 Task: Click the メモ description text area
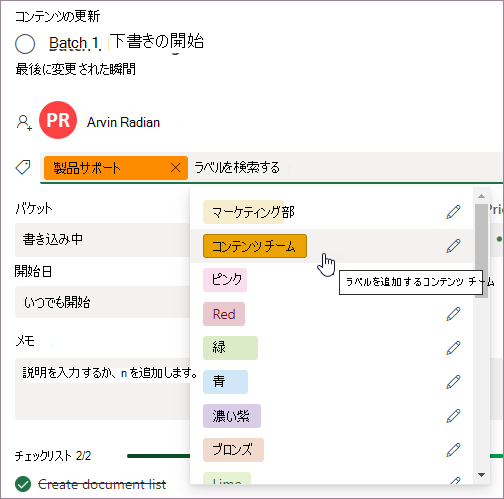(x=103, y=389)
